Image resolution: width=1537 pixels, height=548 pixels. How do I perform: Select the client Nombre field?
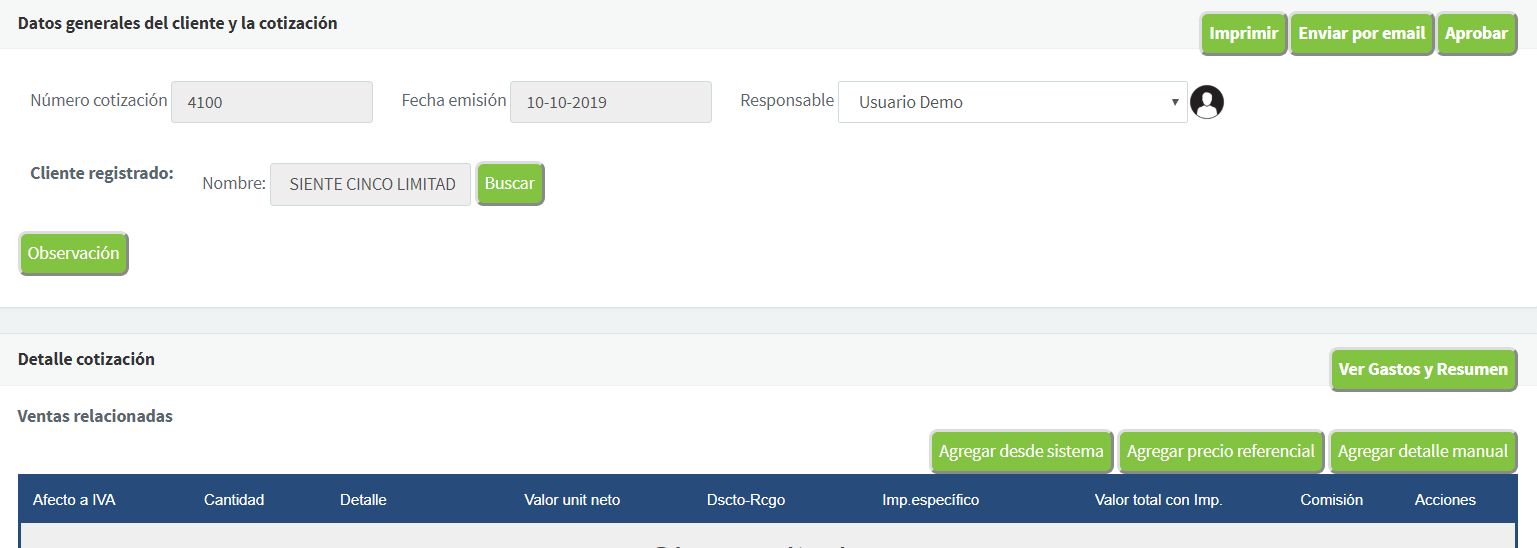[370, 185]
